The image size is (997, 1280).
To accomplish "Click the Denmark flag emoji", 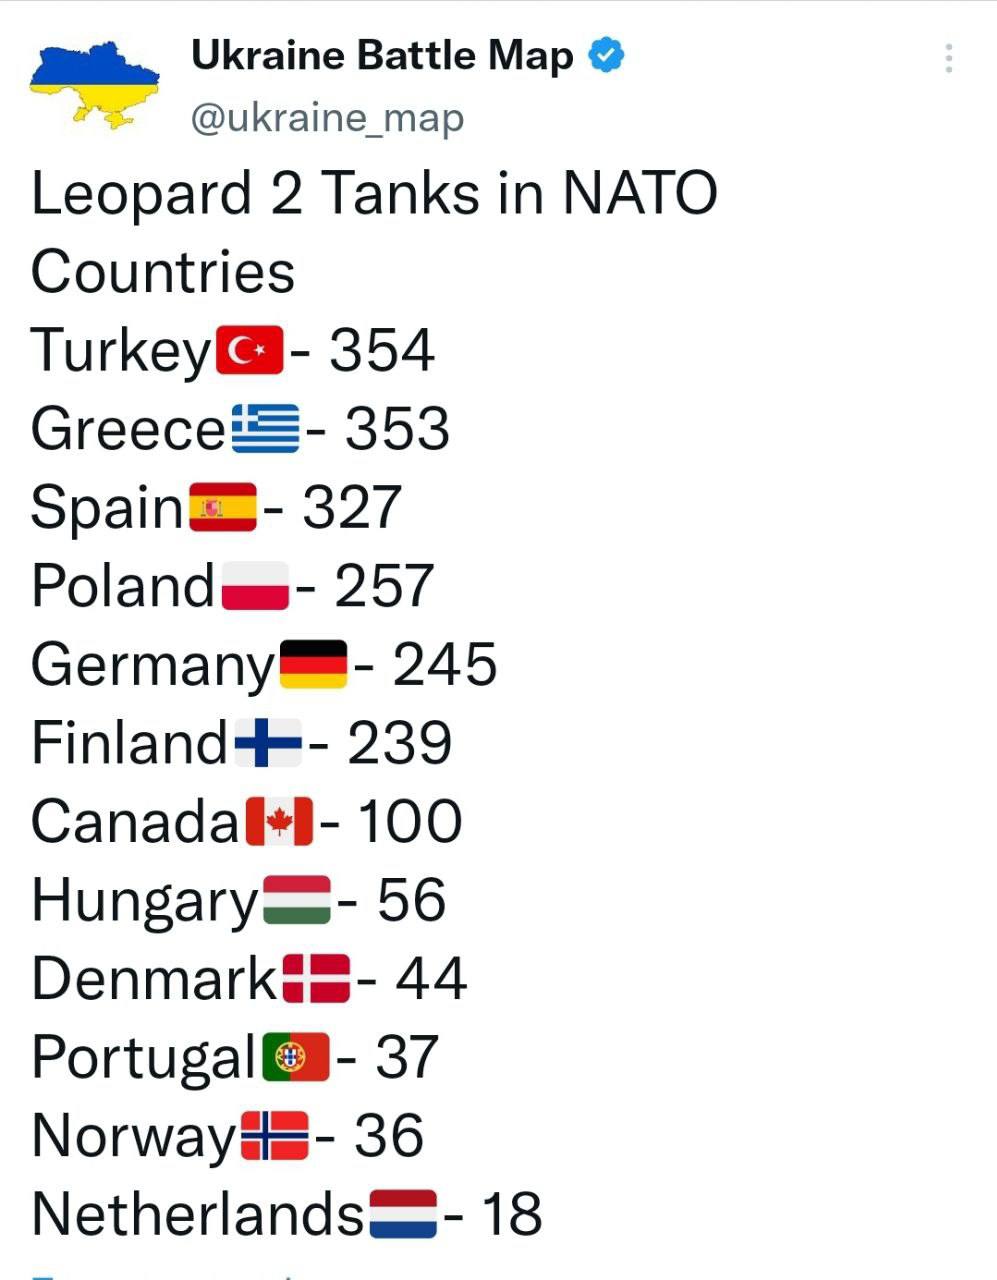I will (316, 978).
